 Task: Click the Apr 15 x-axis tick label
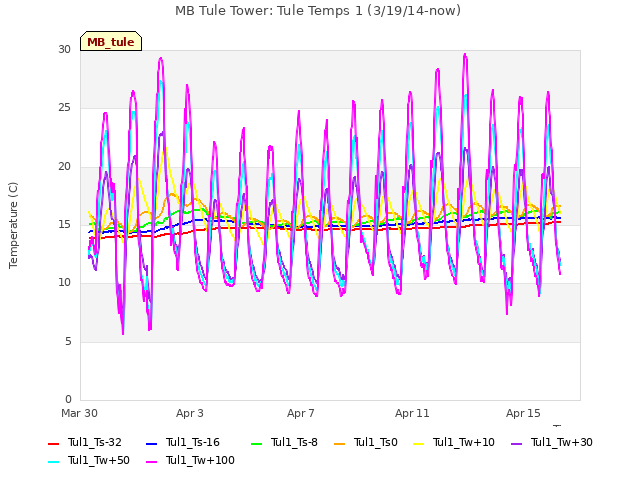[523, 413]
